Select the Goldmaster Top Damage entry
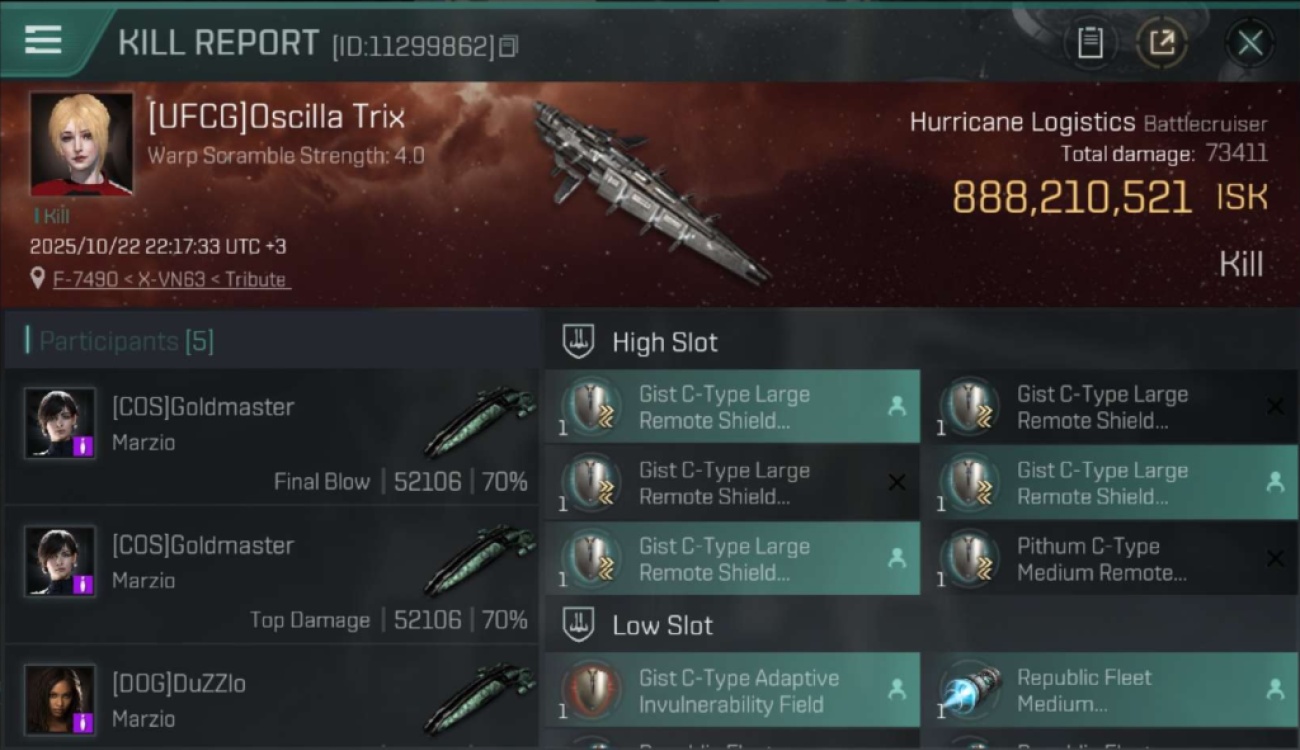This screenshot has height=750, width=1300. pos(271,574)
